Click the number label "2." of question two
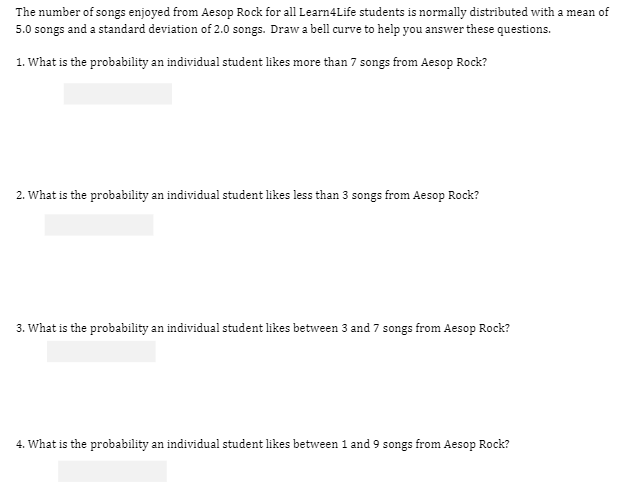 click(x=21, y=195)
